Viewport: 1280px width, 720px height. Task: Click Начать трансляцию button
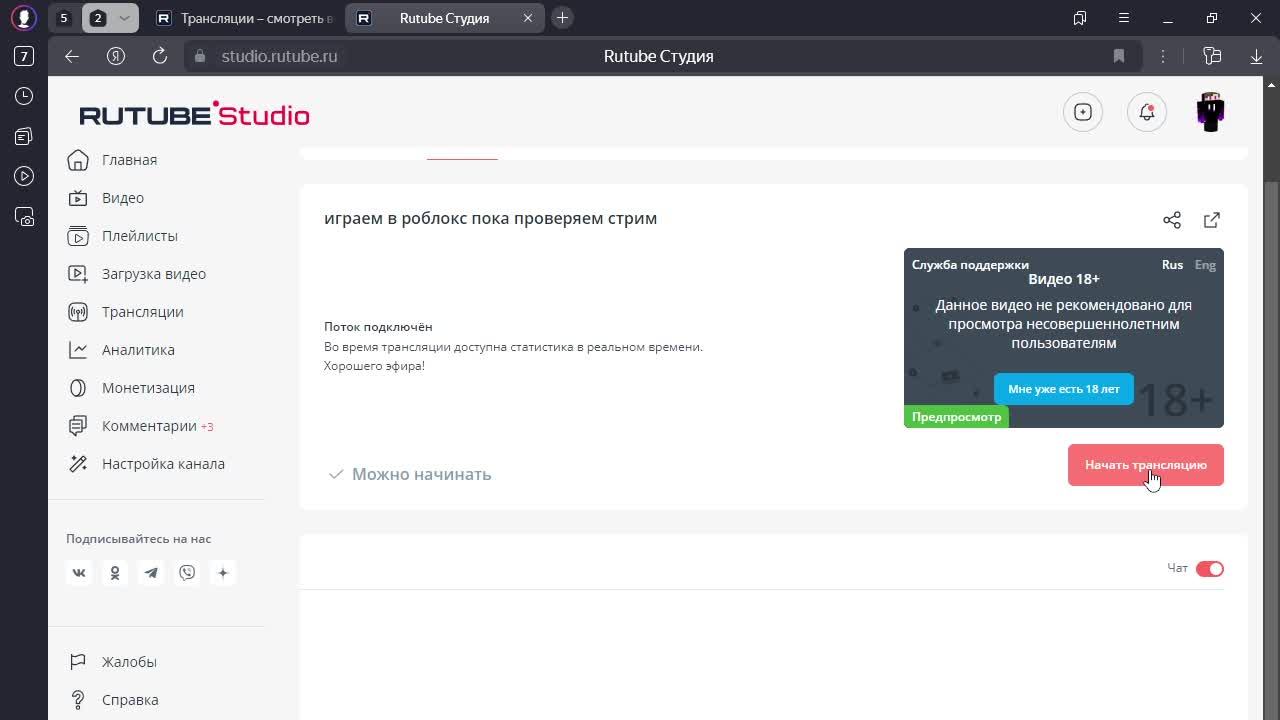coord(1146,465)
